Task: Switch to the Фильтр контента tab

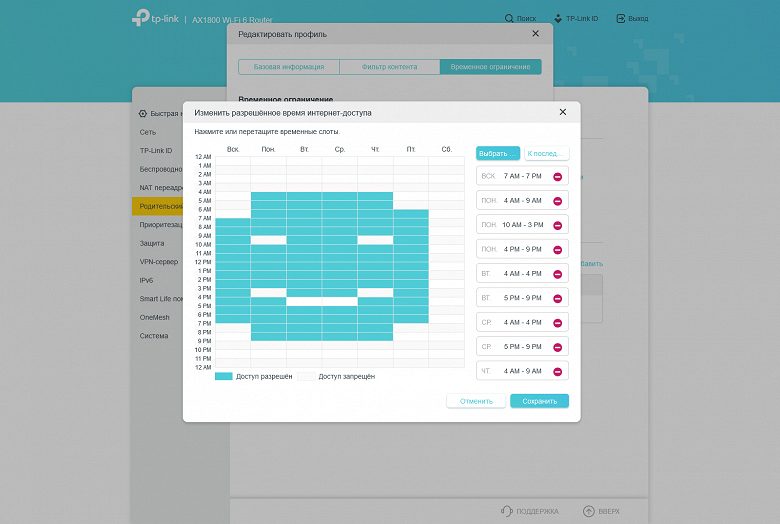Action: tap(390, 67)
